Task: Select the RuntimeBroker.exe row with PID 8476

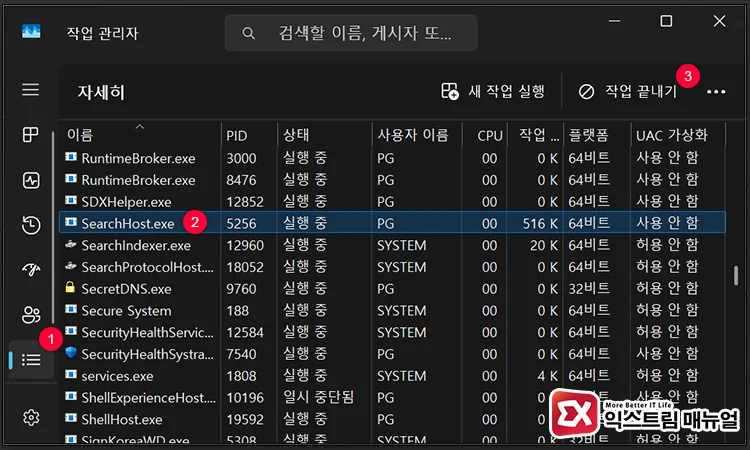Action: [x=392, y=180]
